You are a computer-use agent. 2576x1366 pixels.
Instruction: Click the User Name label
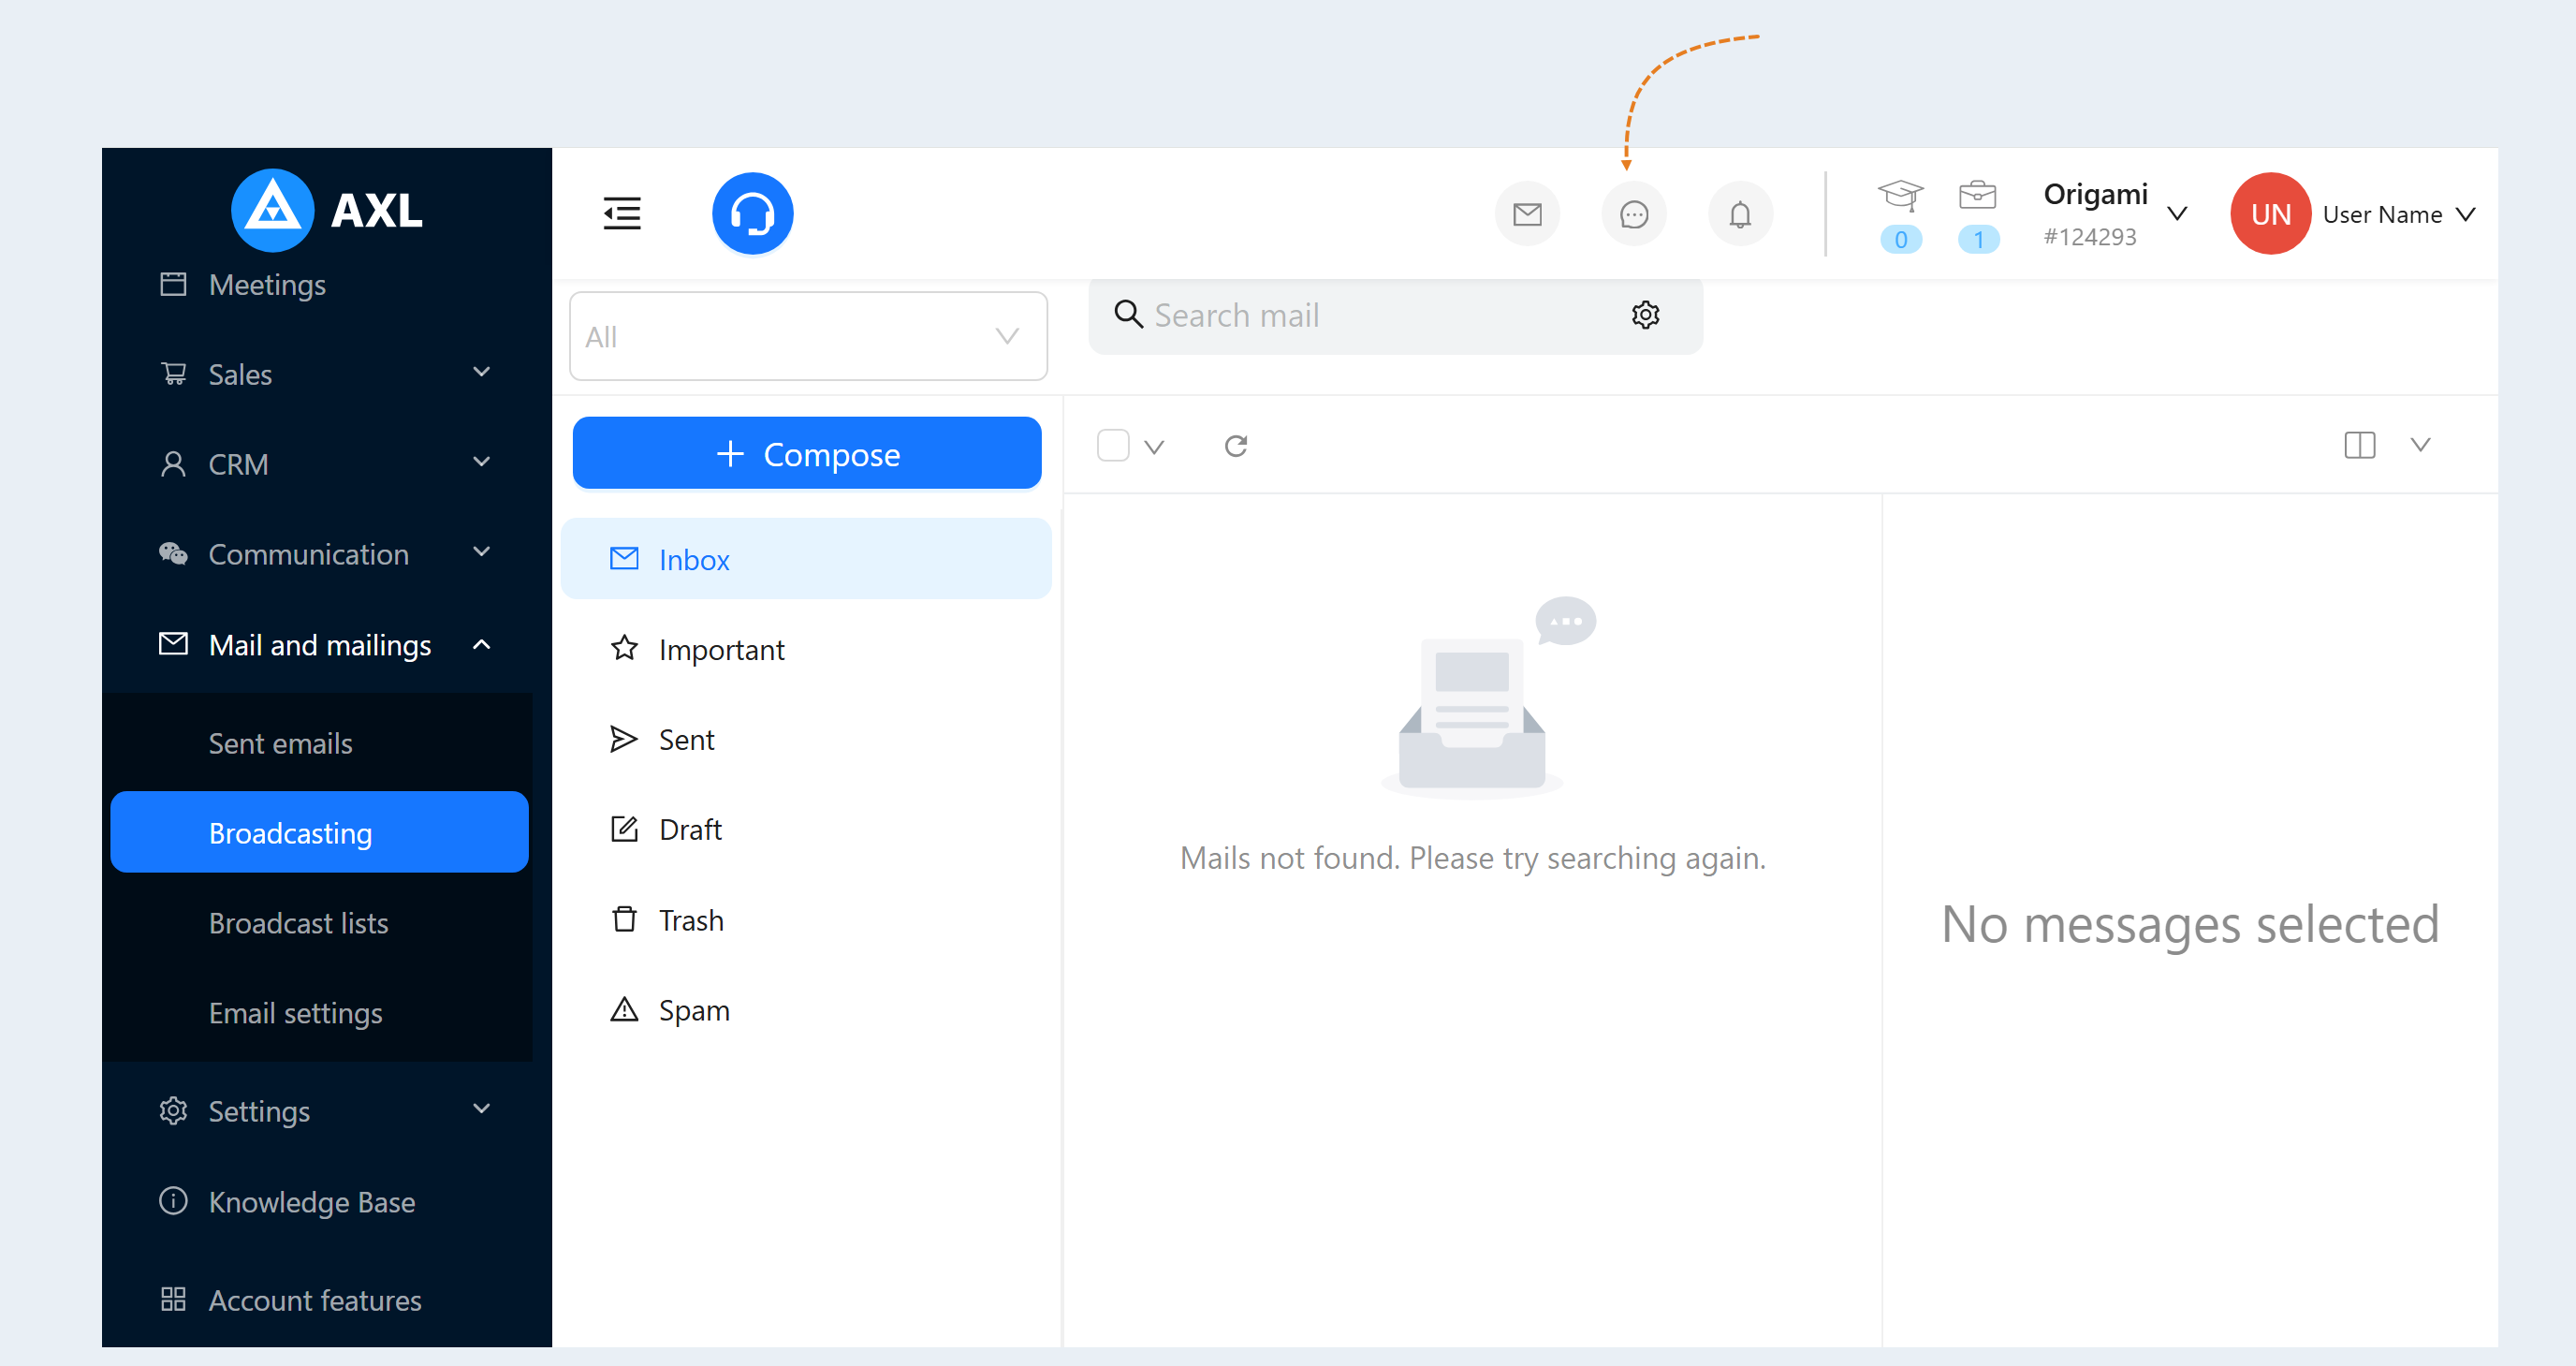pyautogui.click(x=2382, y=214)
